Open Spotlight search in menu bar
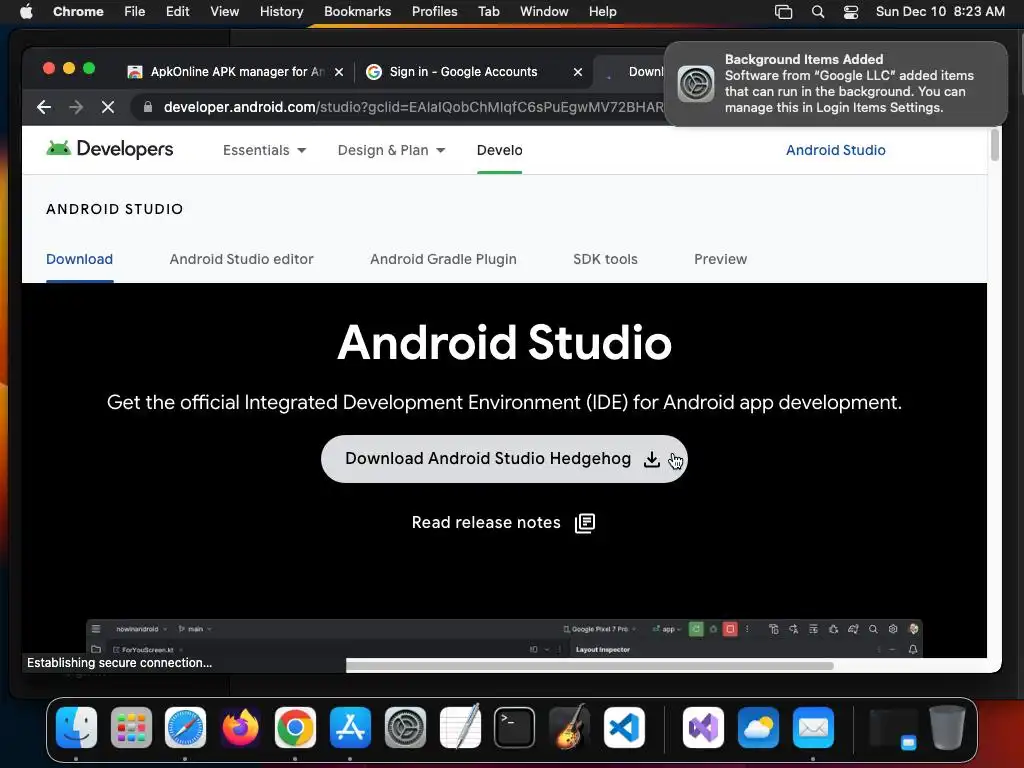The width and height of the screenshot is (1024, 768). 818,12
